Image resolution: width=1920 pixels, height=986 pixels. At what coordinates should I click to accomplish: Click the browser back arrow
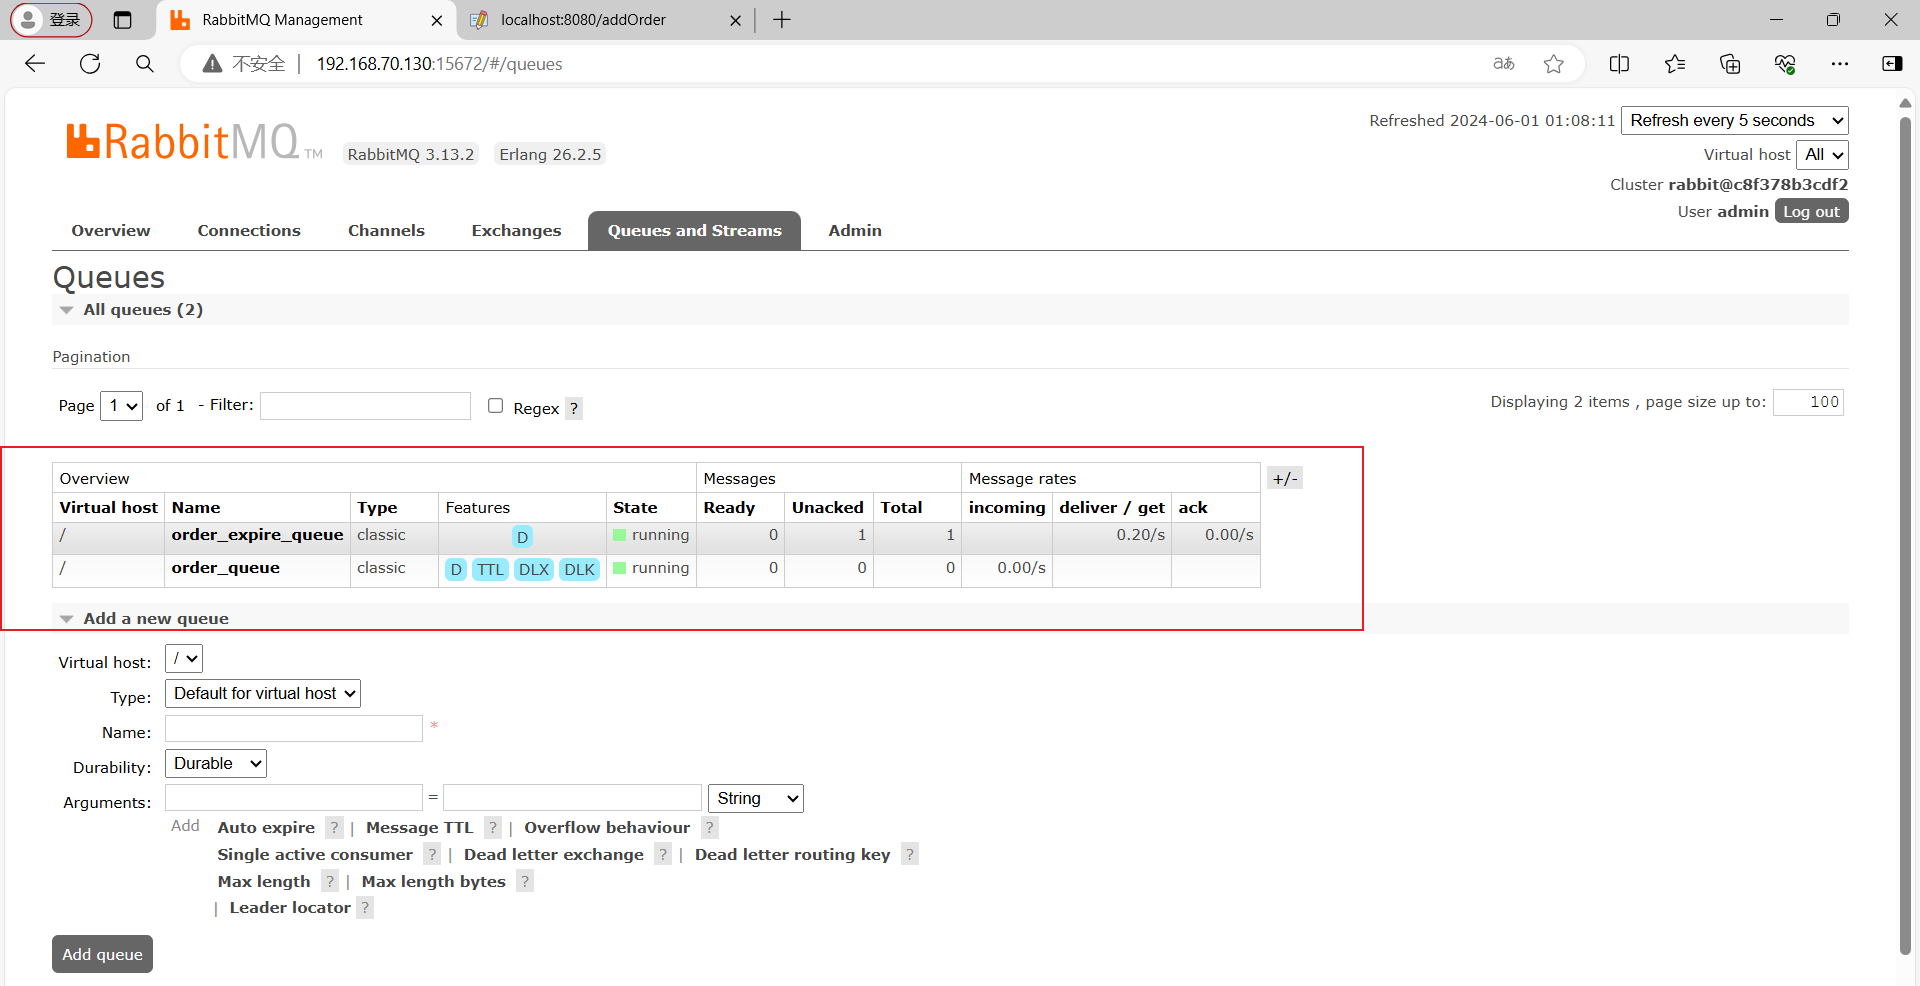click(35, 64)
